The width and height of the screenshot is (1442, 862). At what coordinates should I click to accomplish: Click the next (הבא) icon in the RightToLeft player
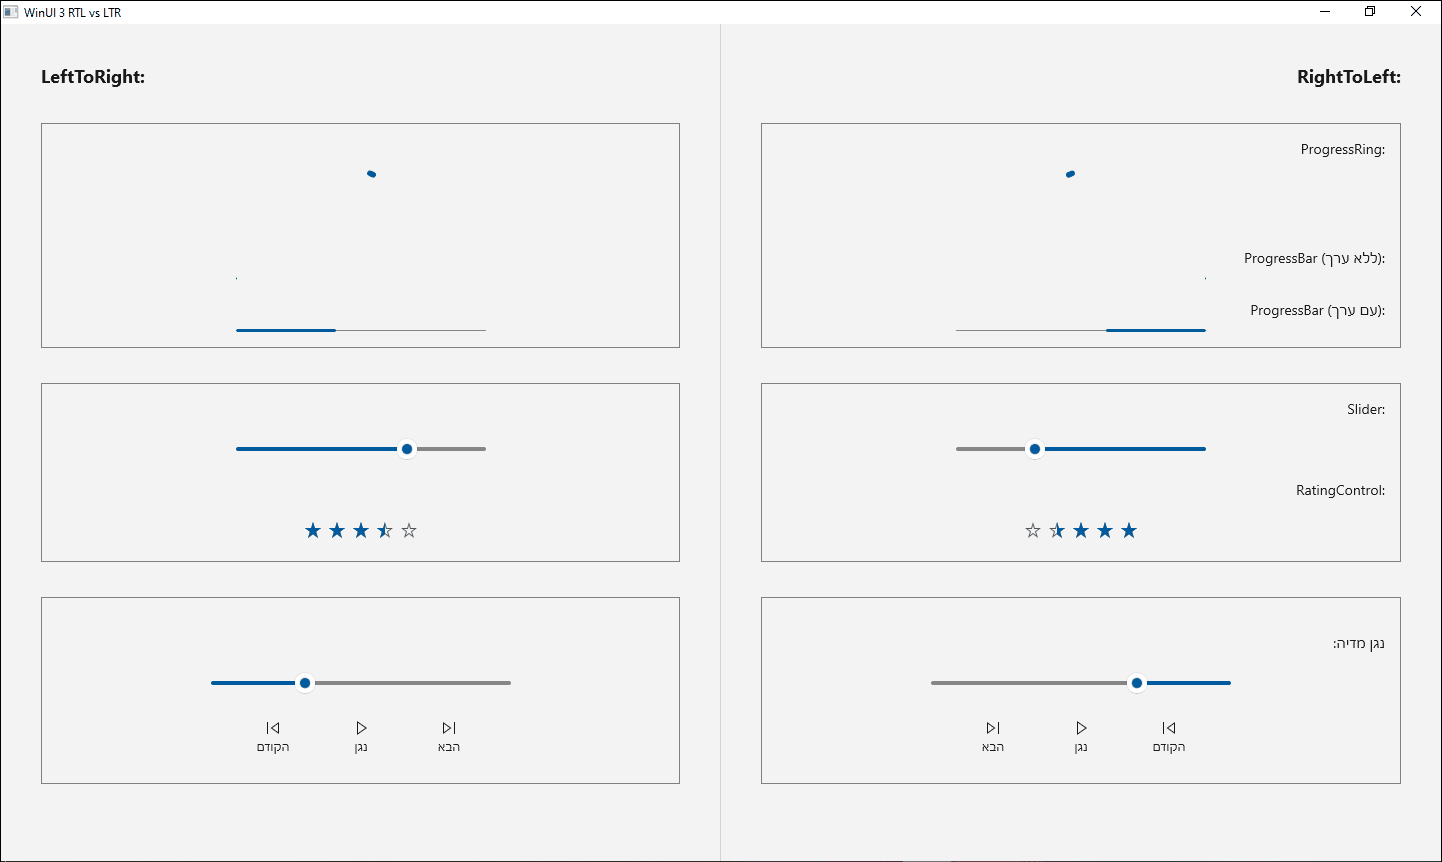[x=992, y=728]
